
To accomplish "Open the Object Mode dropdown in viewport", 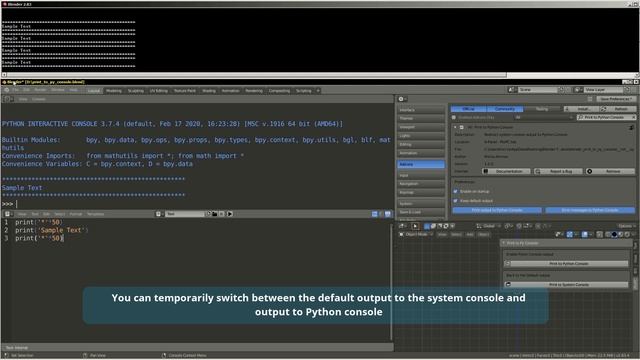I will (x=416, y=234).
